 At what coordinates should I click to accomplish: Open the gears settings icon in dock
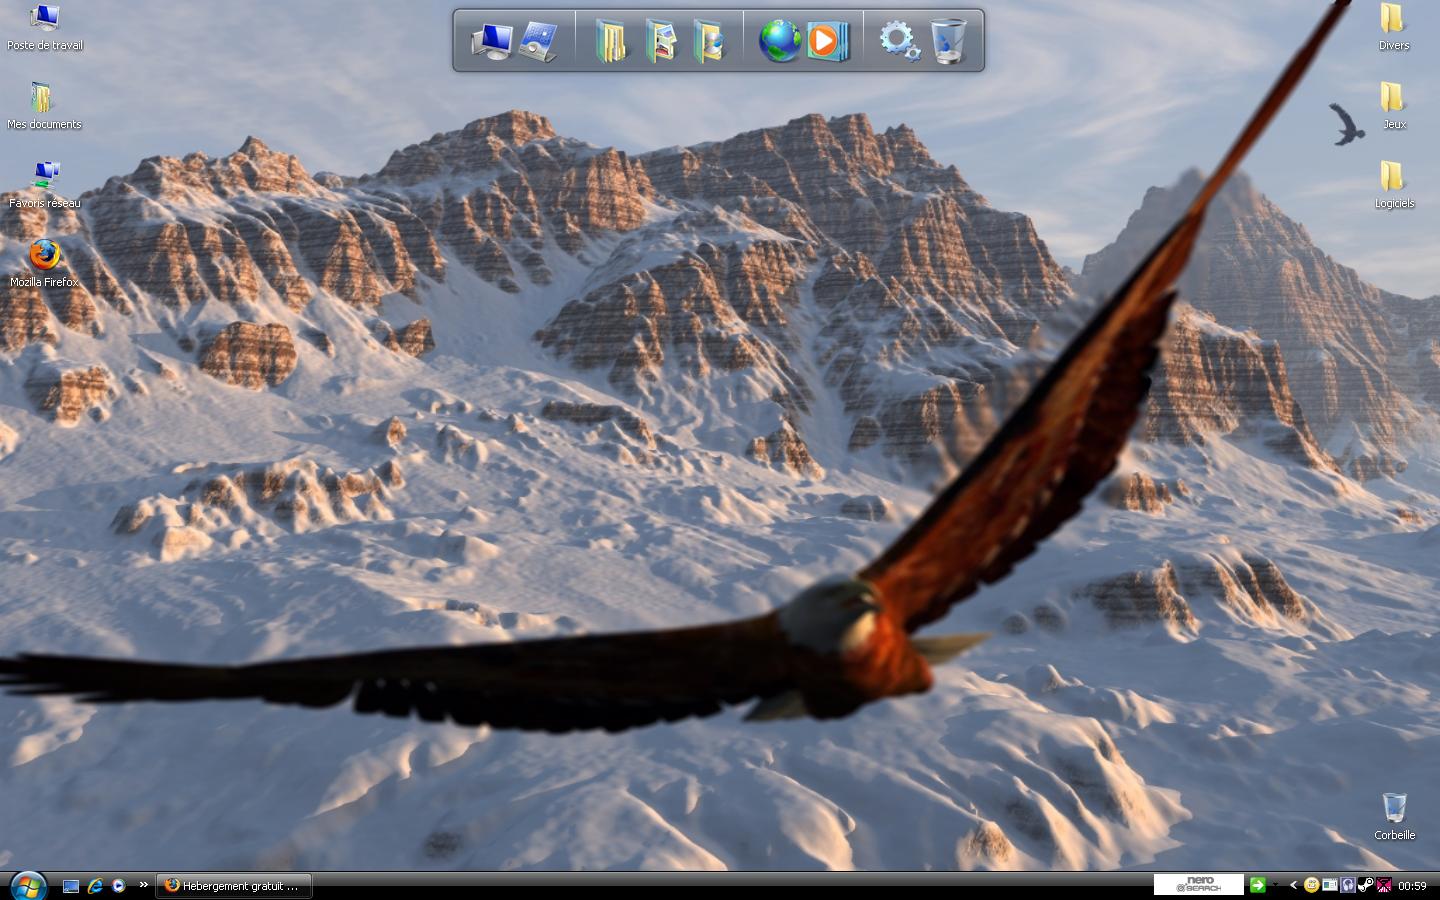[x=899, y=41]
